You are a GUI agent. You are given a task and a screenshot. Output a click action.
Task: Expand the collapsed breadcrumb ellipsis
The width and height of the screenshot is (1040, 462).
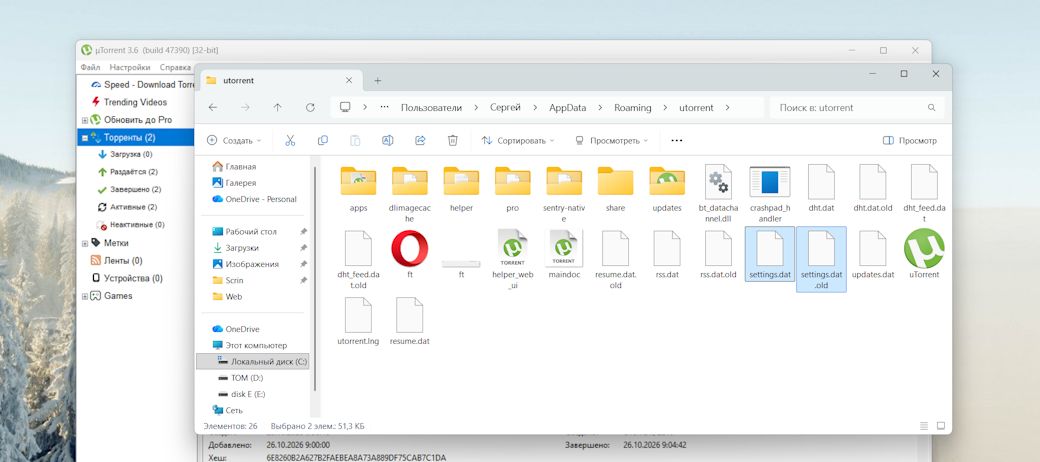coord(384,107)
